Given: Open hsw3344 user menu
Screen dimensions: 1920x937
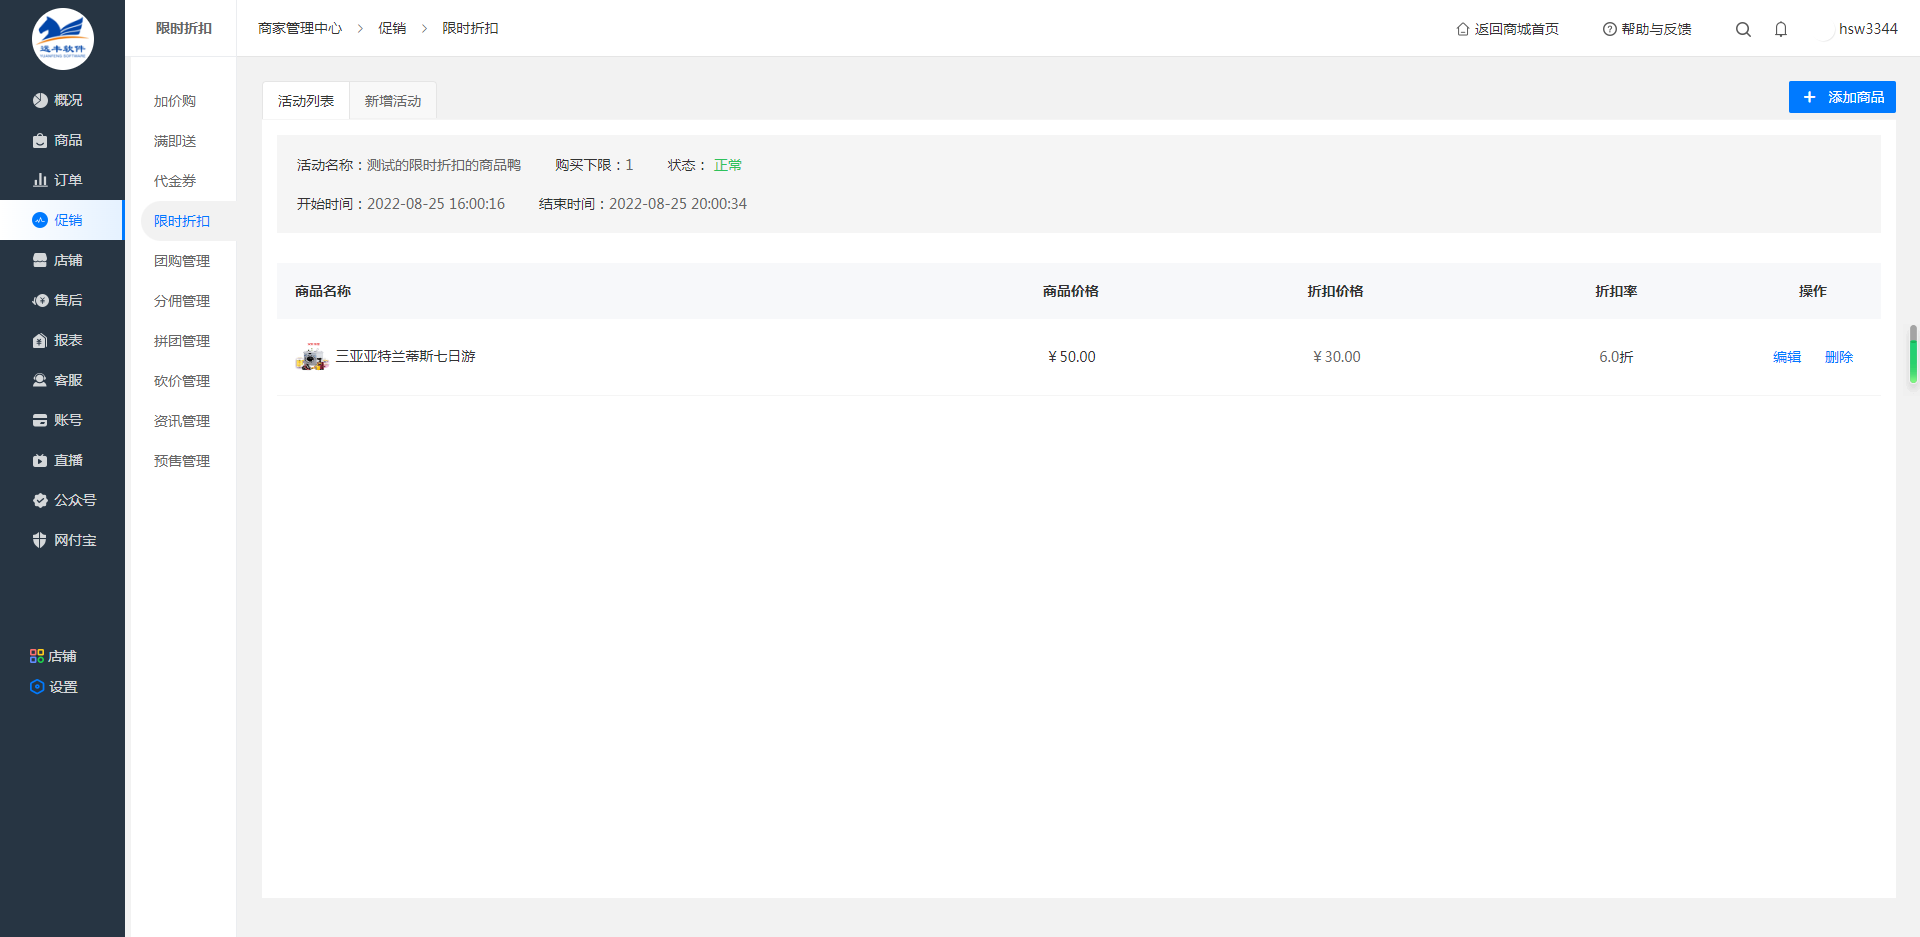Looking at the screenshot, I should pyautogui.click(x=1868, y=28).
